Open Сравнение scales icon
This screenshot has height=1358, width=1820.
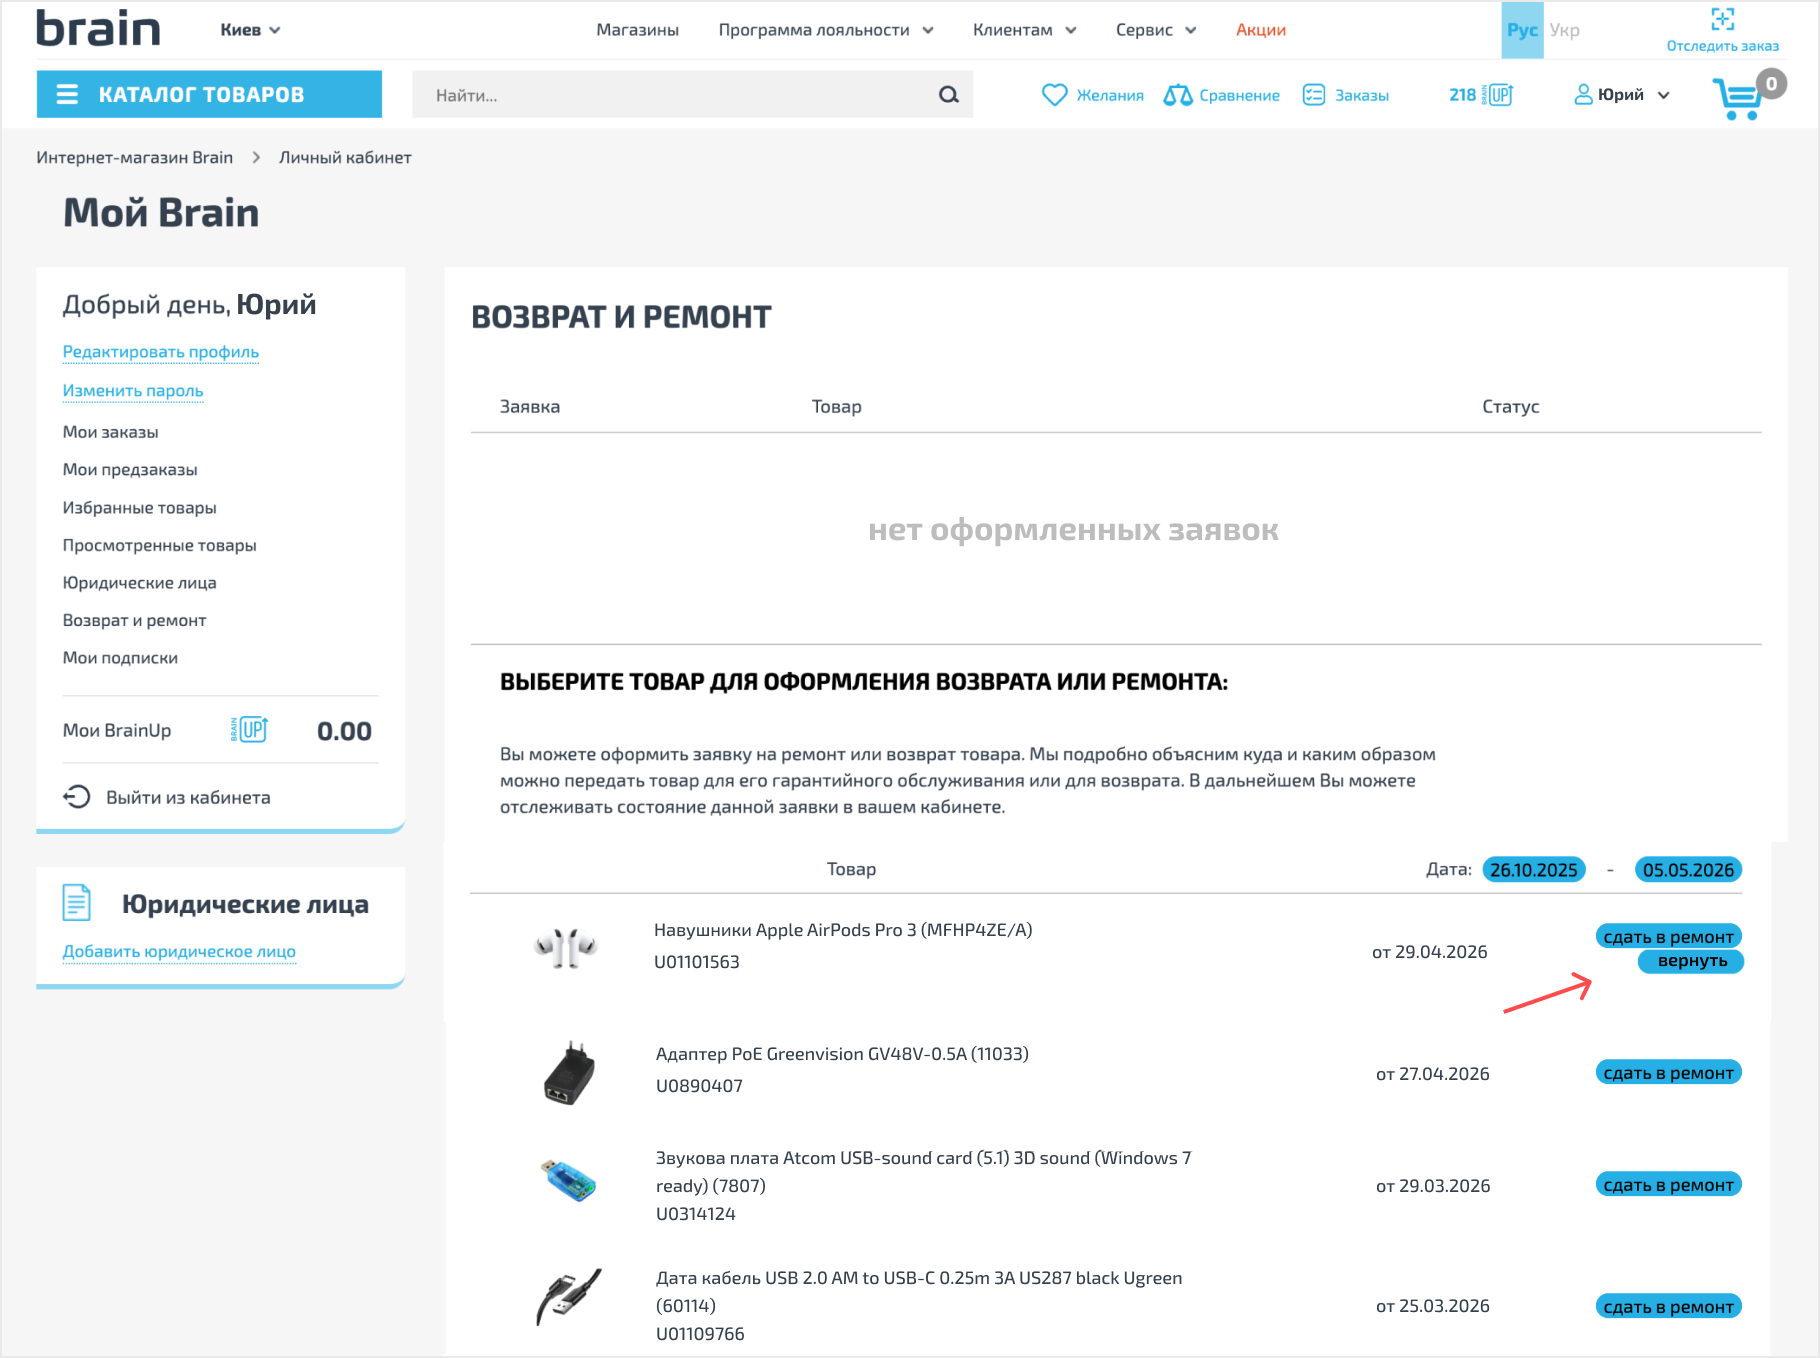click(x=1178, y=95)
